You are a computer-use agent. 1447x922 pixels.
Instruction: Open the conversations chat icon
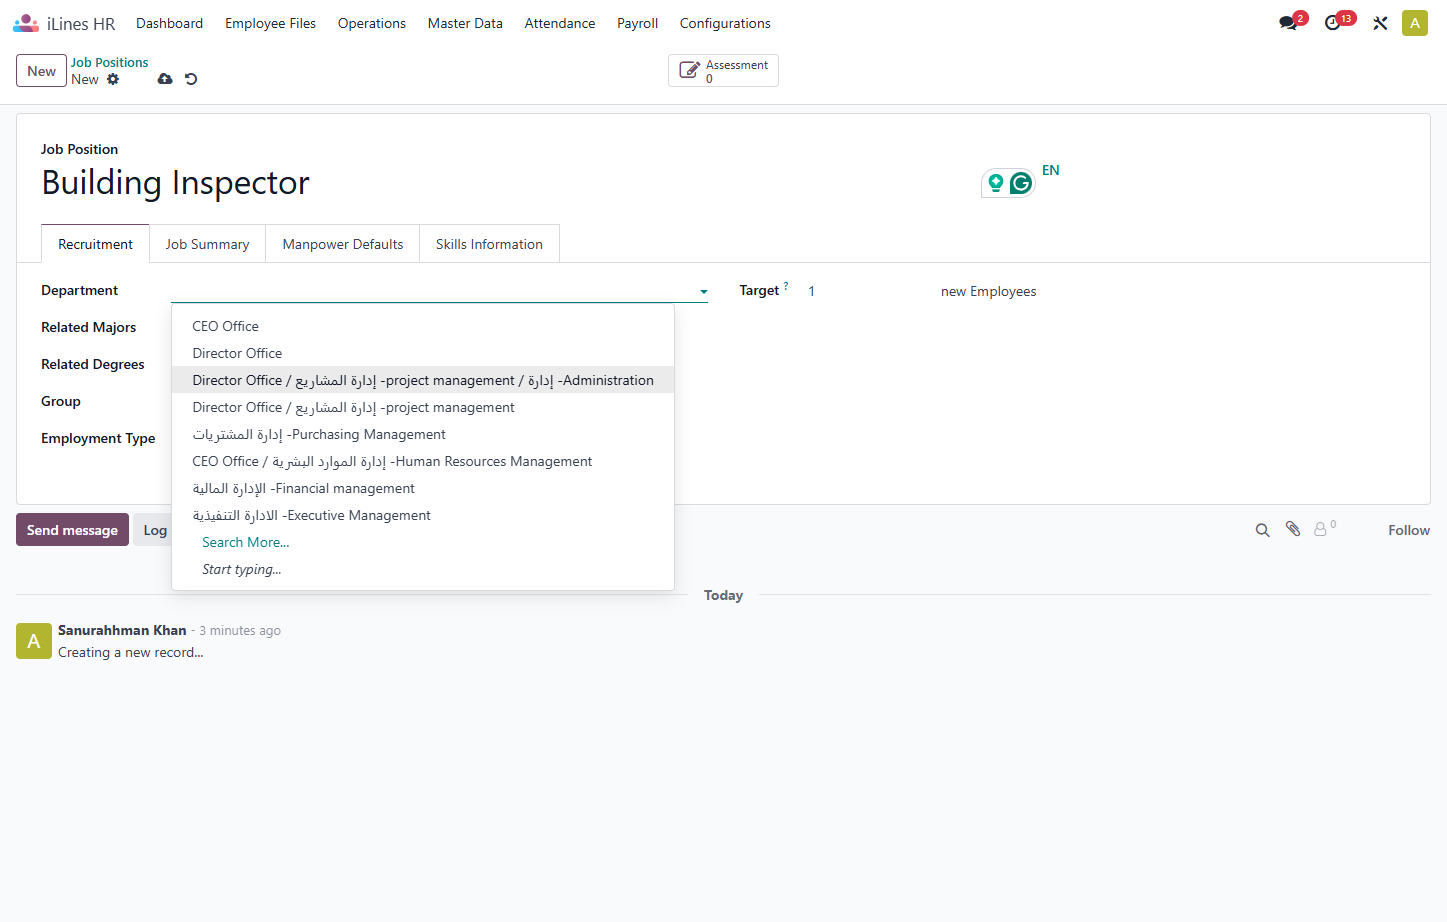(1288, 23)
